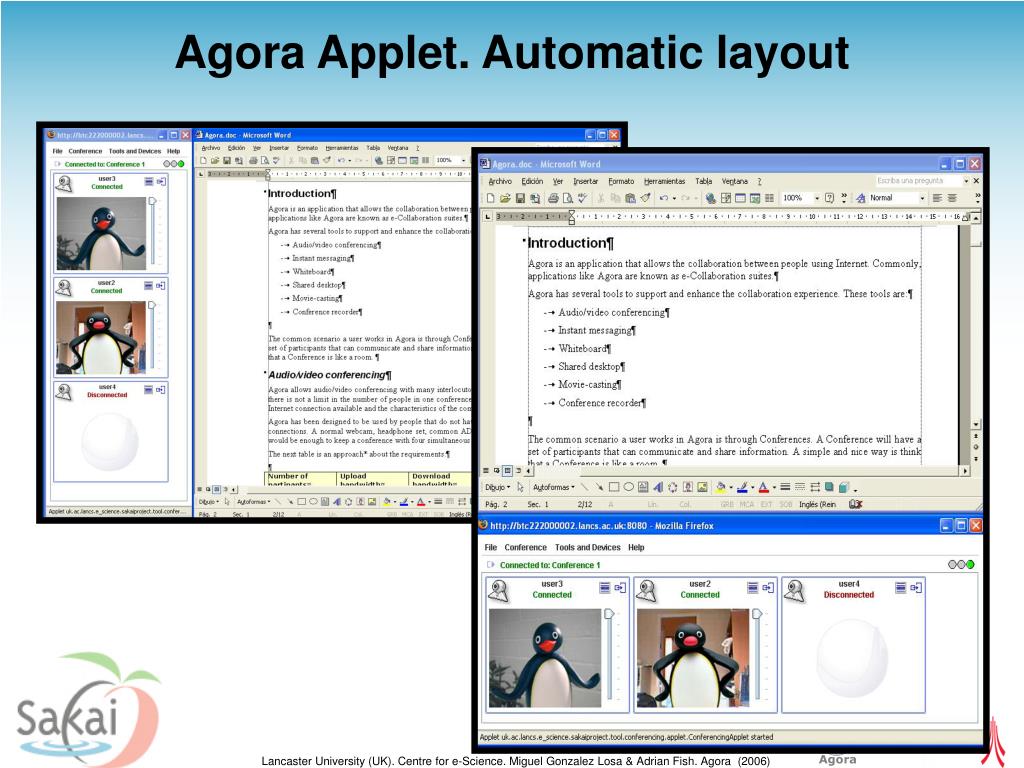The image size is (1024, 768).
Task: Open Archivo menu in front Word window
Action: 500,181
